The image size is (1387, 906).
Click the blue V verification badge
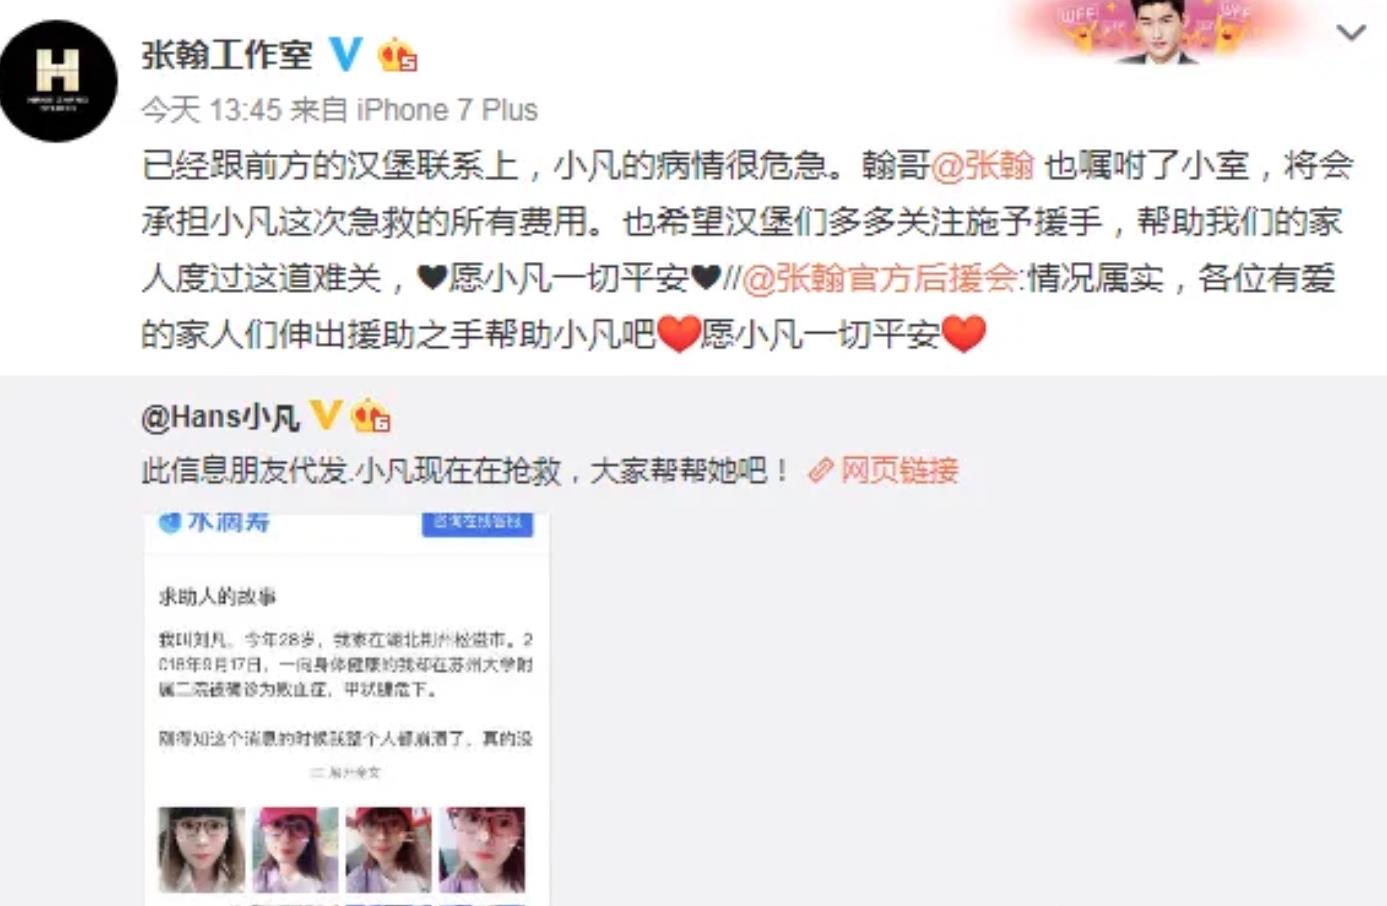pos(345,54)
